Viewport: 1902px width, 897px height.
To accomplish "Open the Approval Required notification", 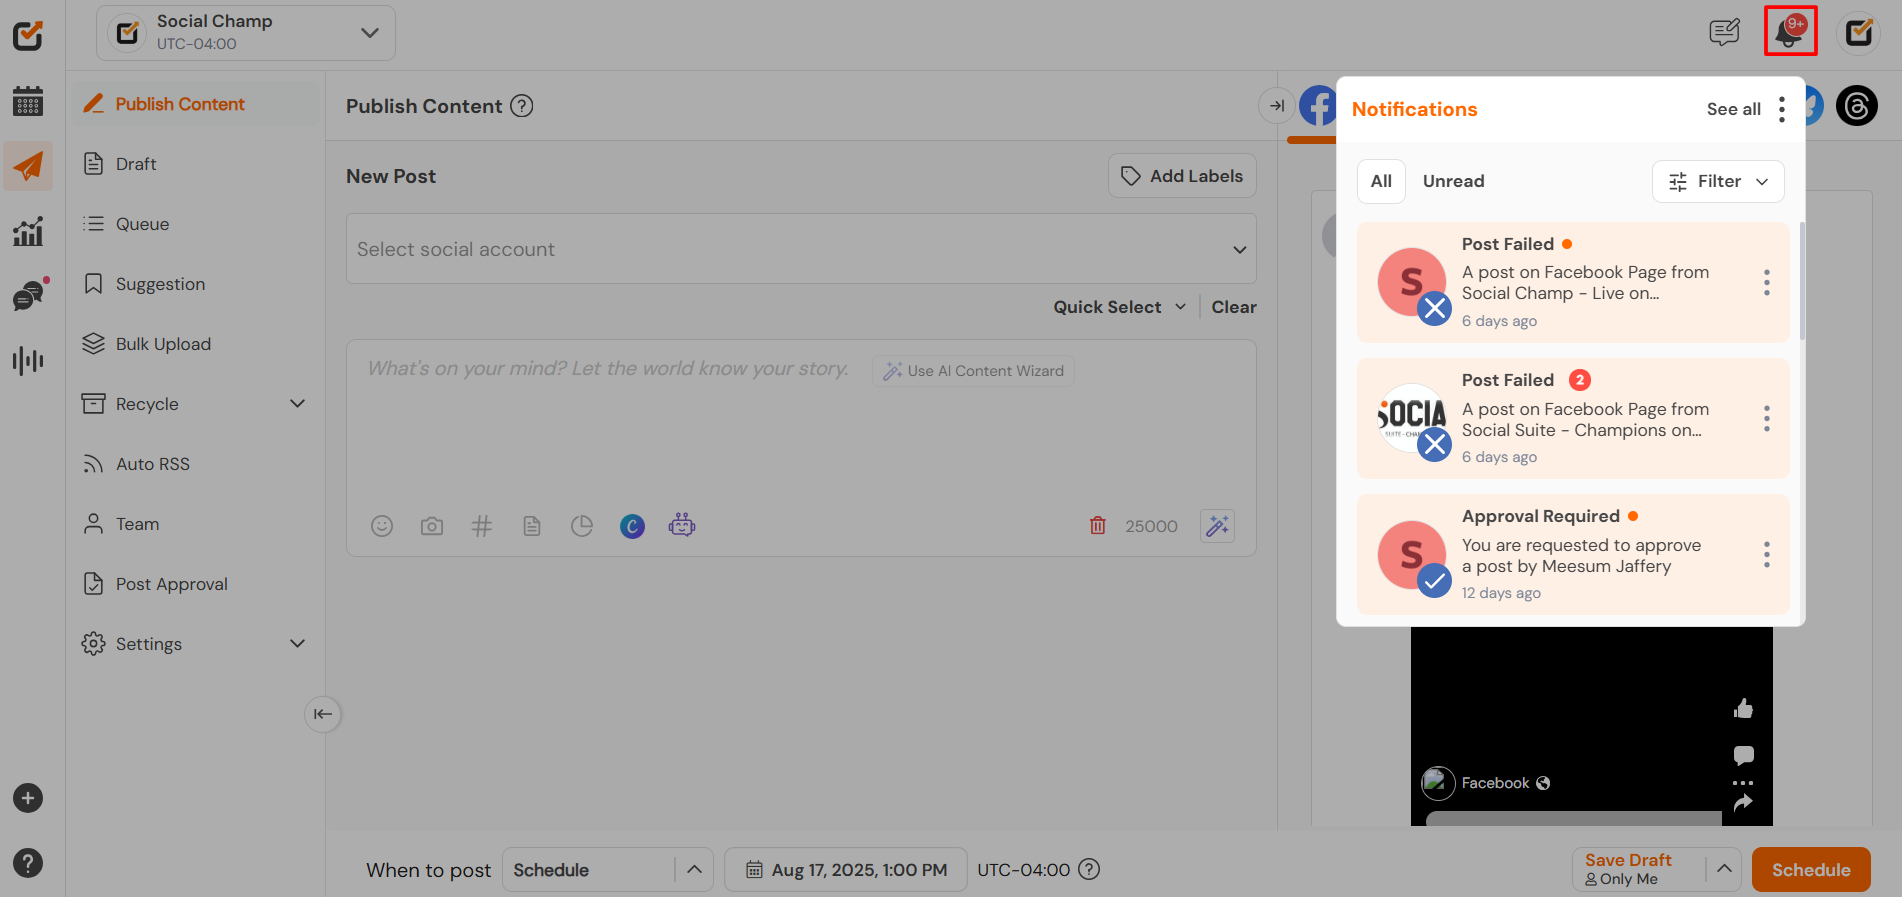I will tap(1573, 555).
